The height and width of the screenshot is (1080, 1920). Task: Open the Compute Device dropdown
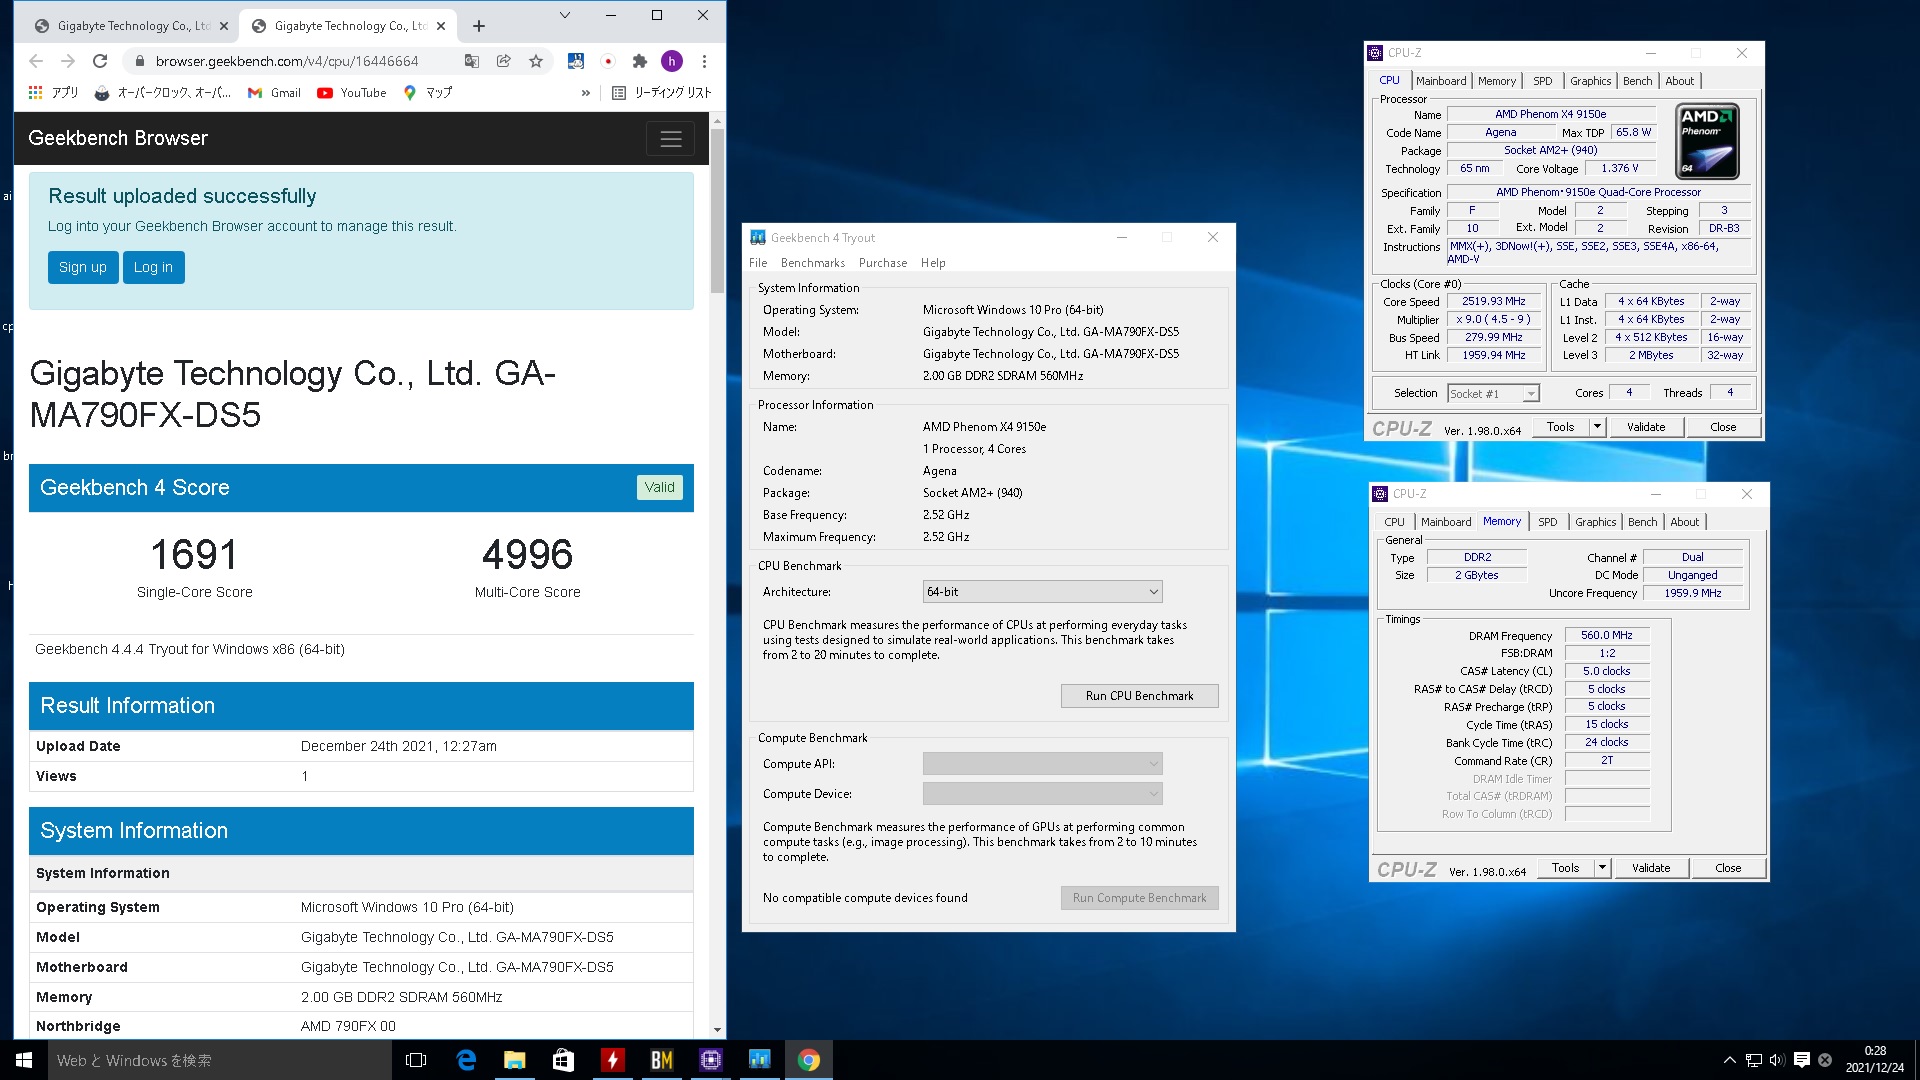pyautogui.click(x=1042, y=794)
